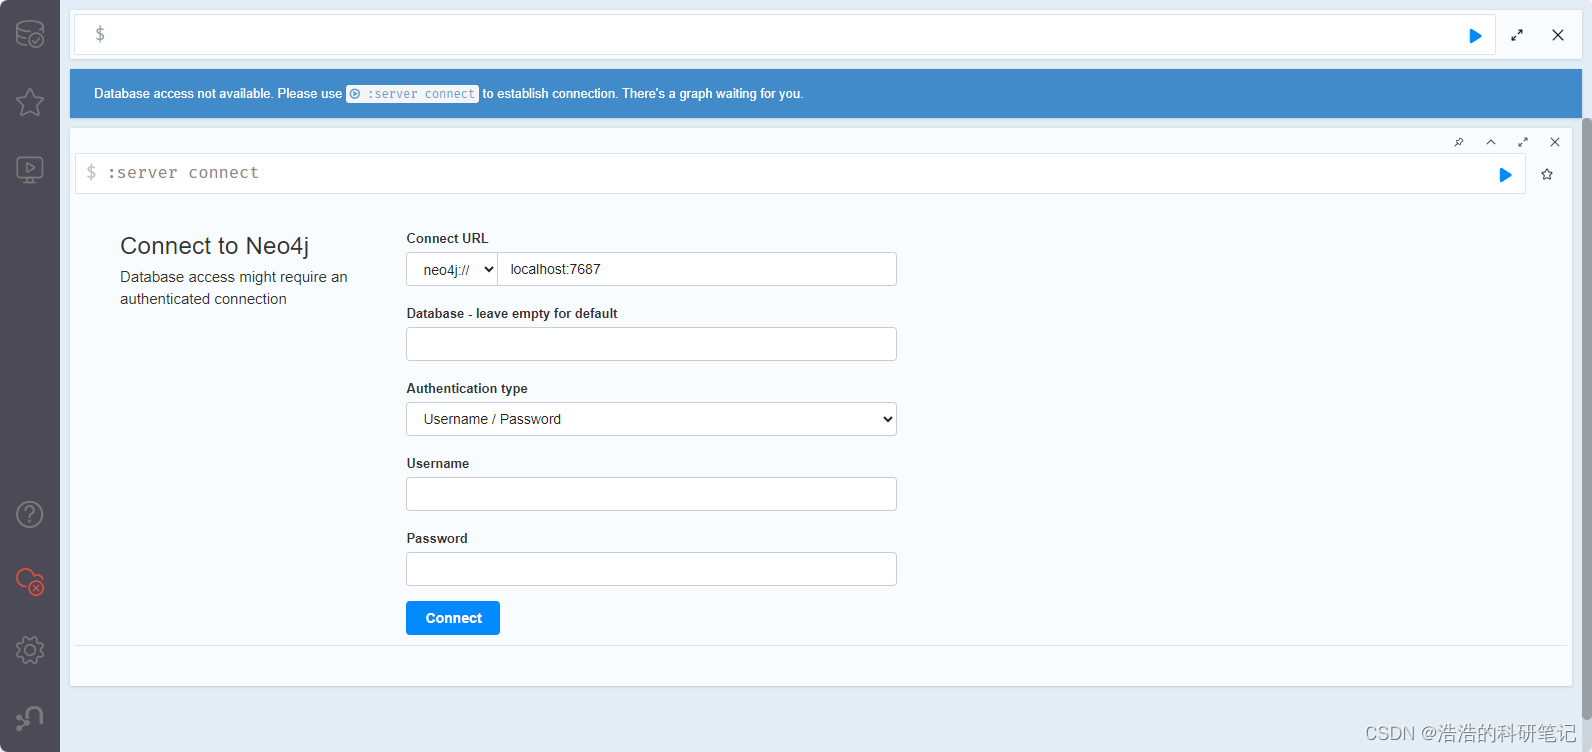The height and width of the screenshot is (752, 1592).
Task: Close the :server connect frame
Action: pos(1555,142)
